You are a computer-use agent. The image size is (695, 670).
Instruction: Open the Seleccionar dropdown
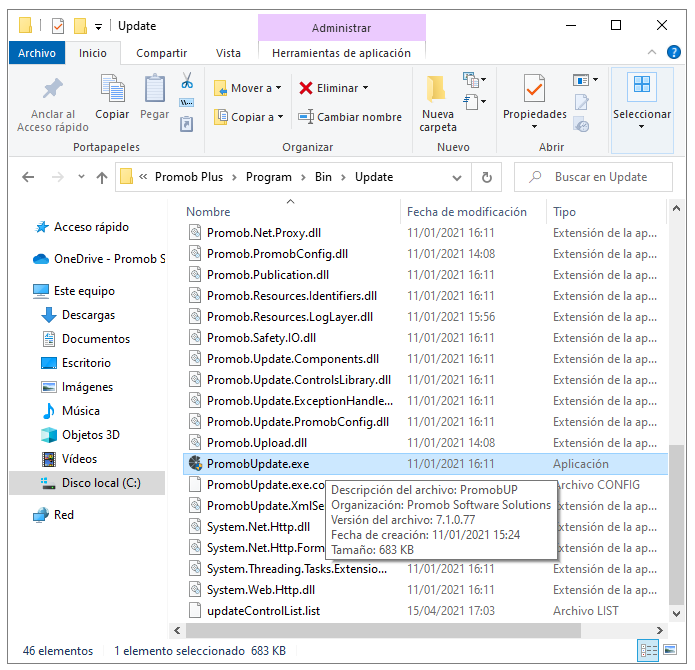pyautogui.click(x=642, y=127)
